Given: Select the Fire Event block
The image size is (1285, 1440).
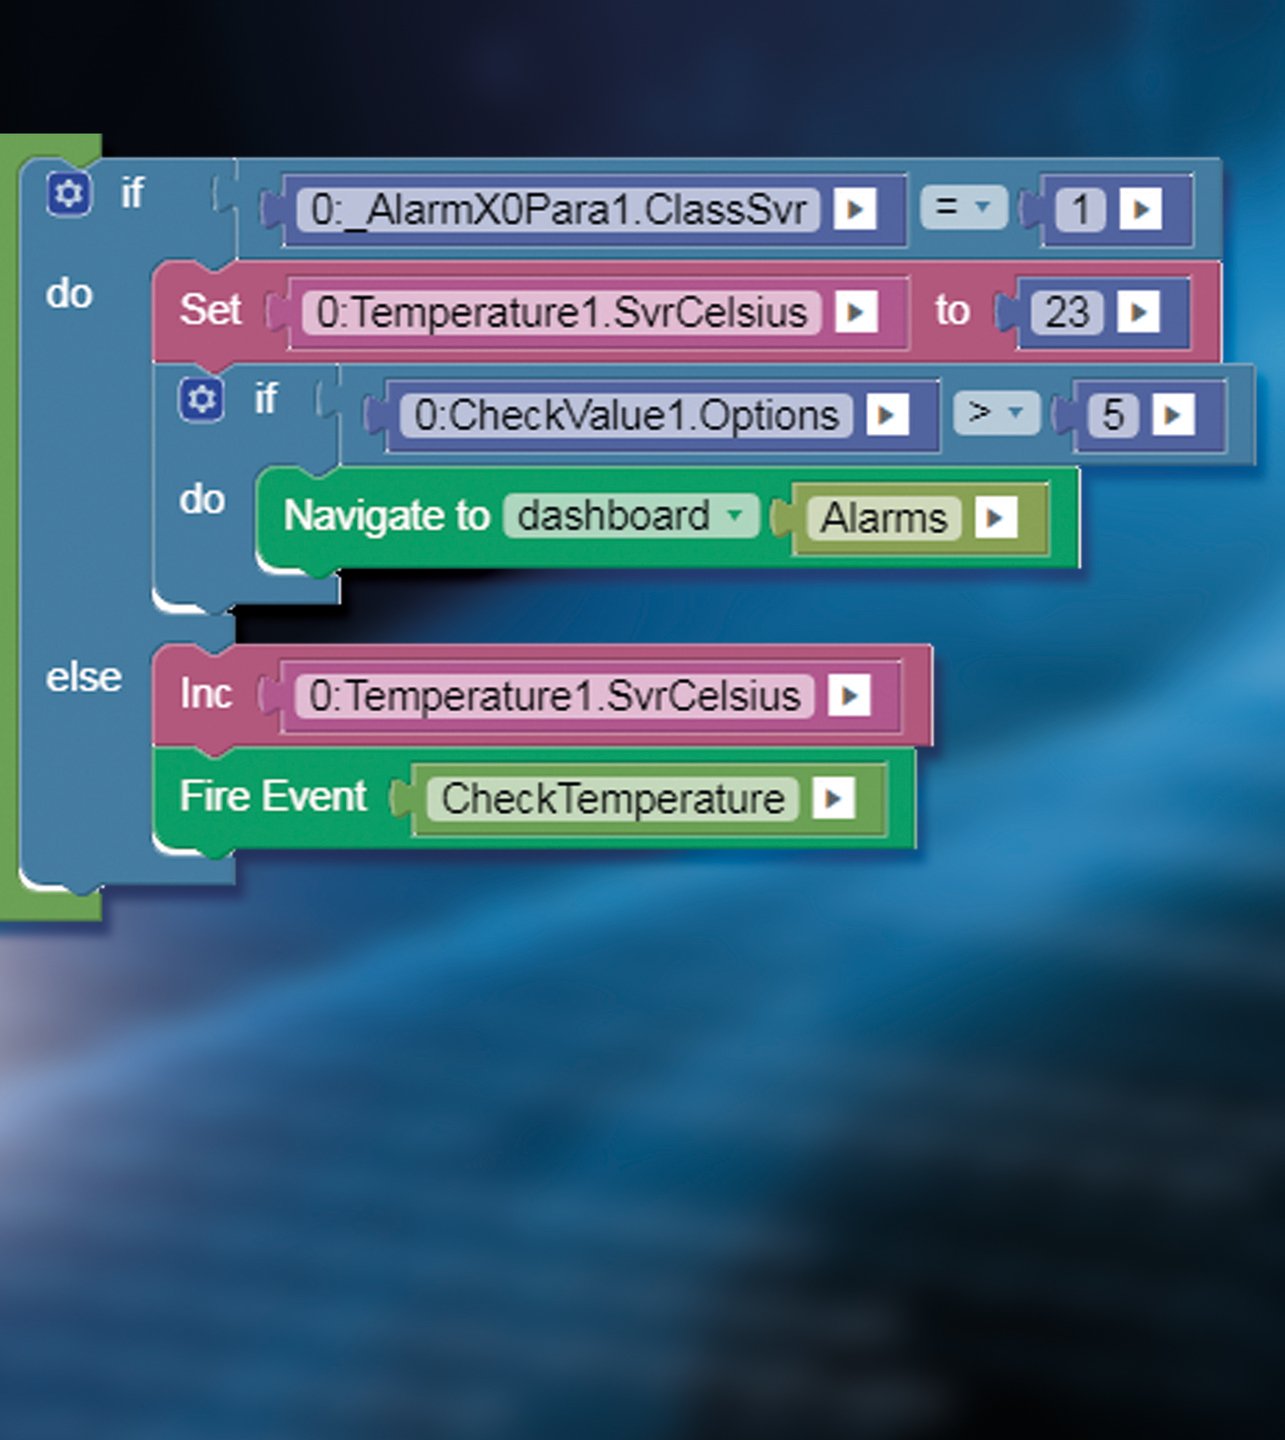Looking at the screenshot, I should [273, 797].
